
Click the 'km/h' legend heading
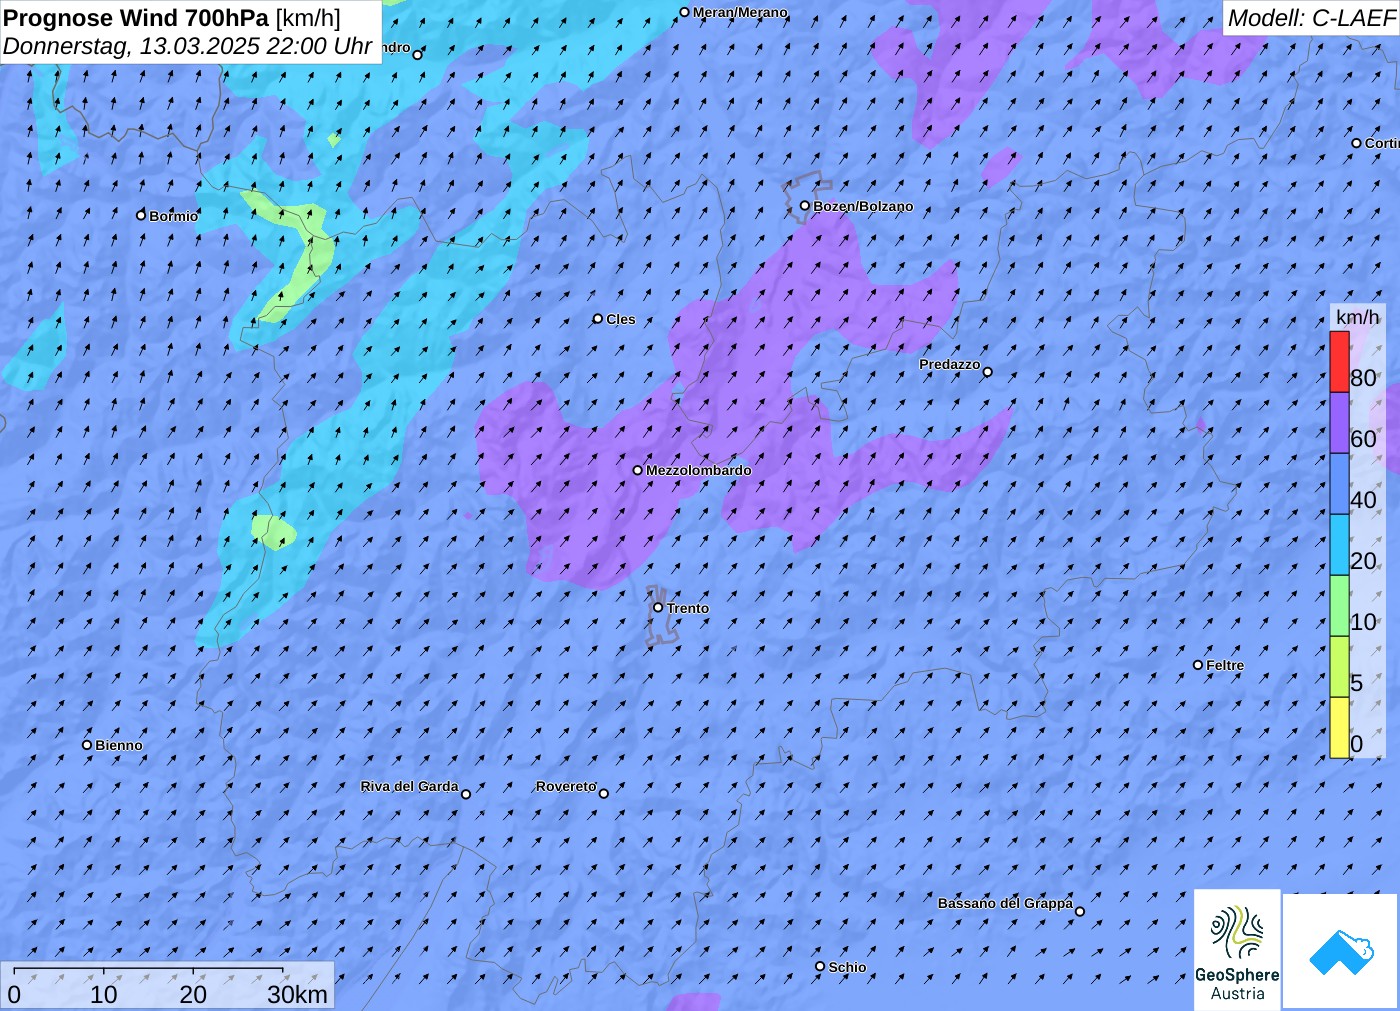tap(1357, 317)
